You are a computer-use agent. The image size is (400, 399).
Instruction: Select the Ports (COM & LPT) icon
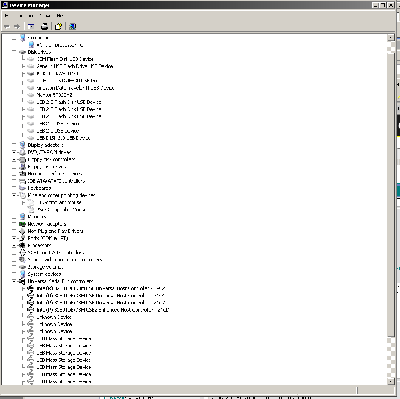(22, 238)
